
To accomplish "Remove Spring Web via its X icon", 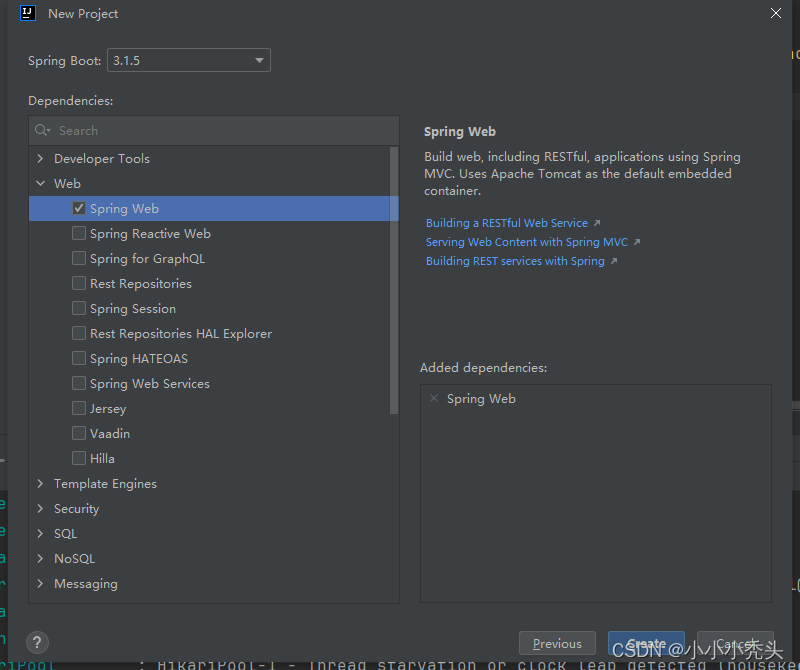I will [x=434, y=398].
